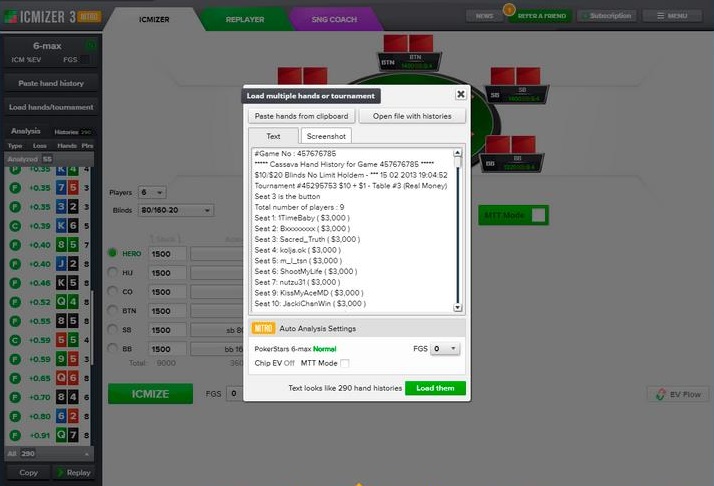Expand the All 290 hands filter

point(49,454)
